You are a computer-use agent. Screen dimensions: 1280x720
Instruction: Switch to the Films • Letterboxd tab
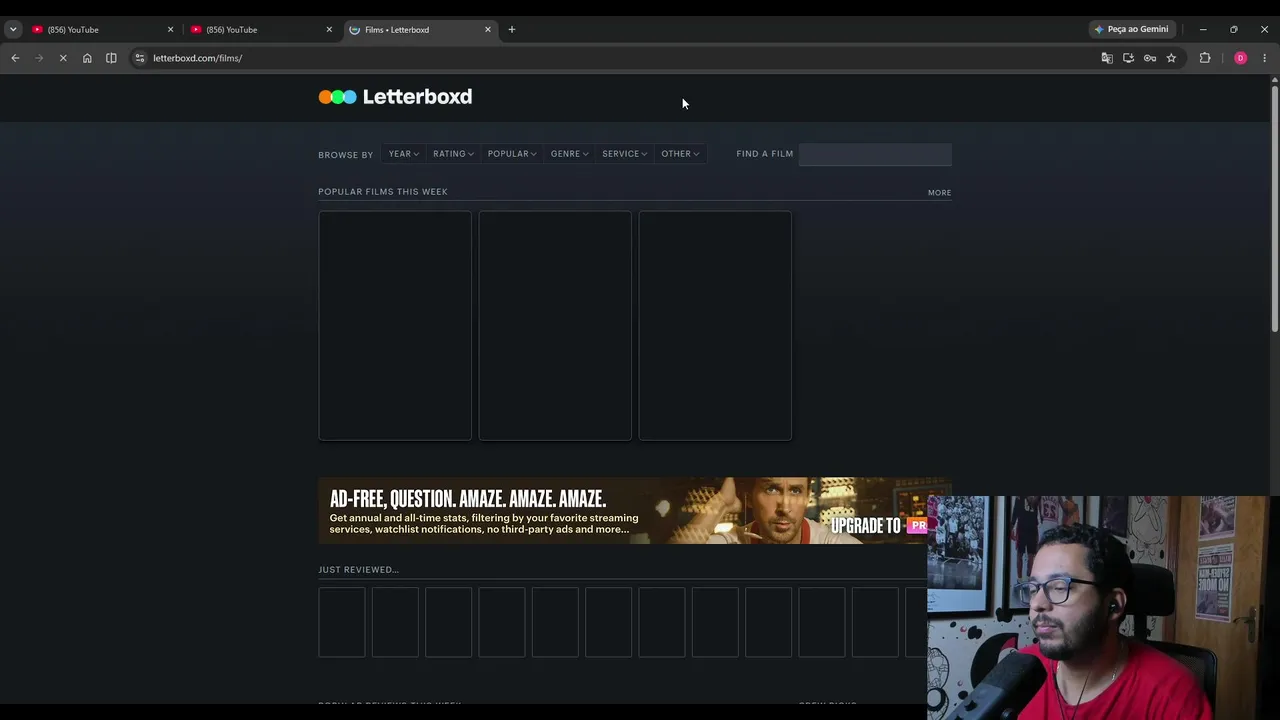[421, 30]
